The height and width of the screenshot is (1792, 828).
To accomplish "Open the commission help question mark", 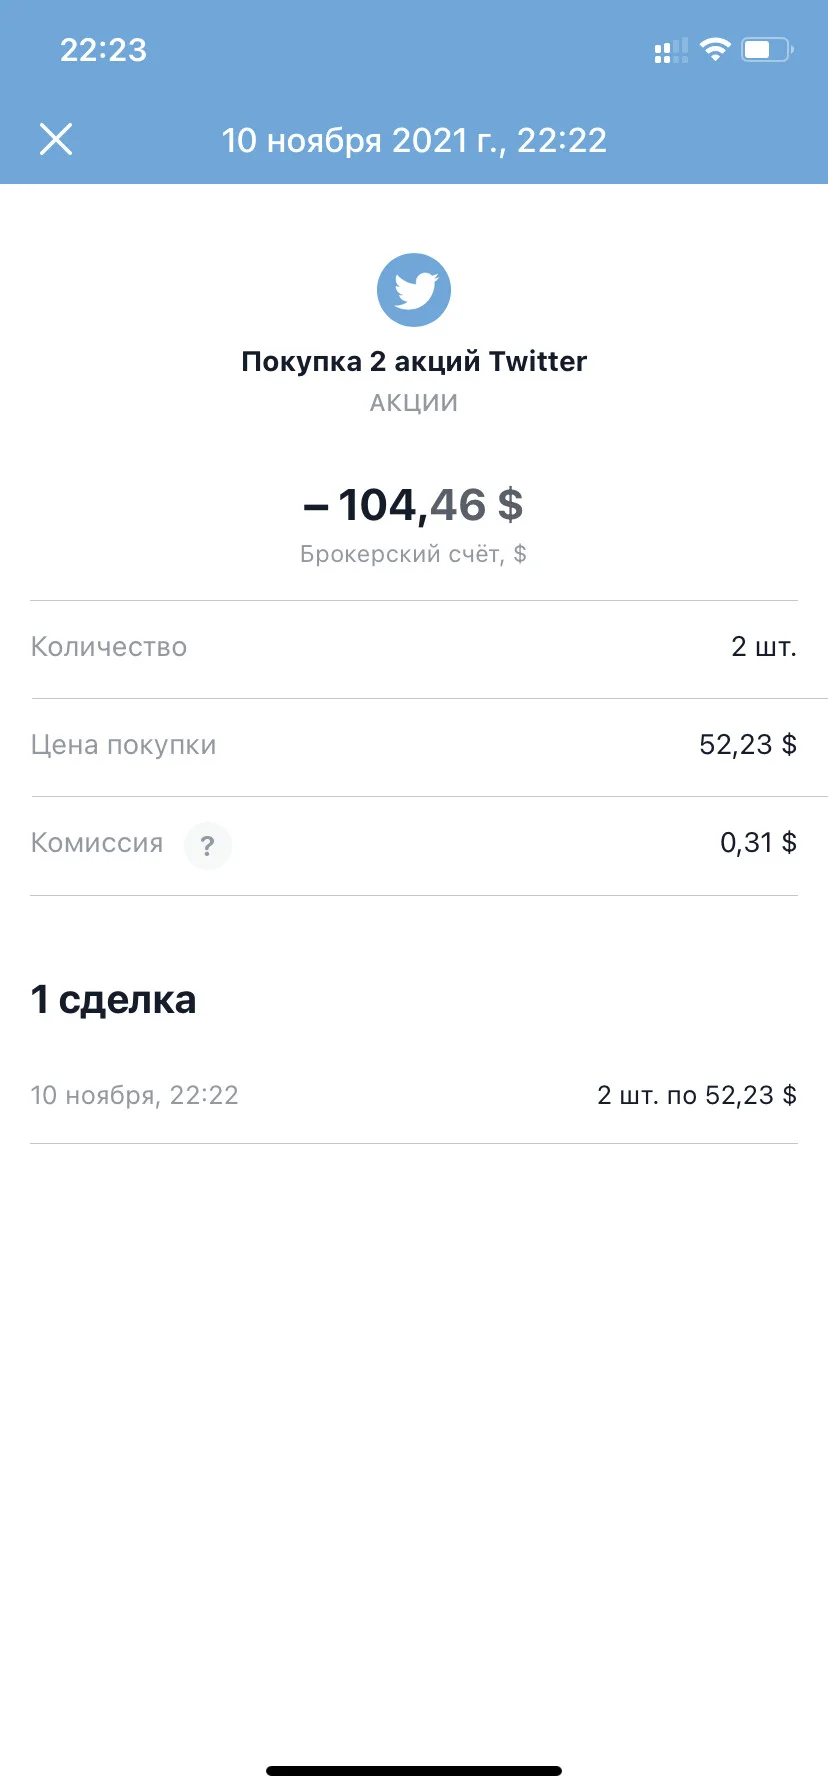I will (x=208, y=846).
